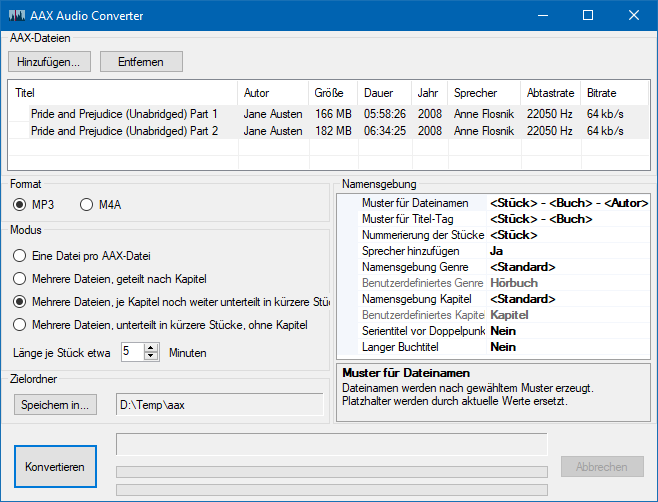This screenshot has width=658, height=502.
Task: Choose the M4A format option
Action: [87, 205]
